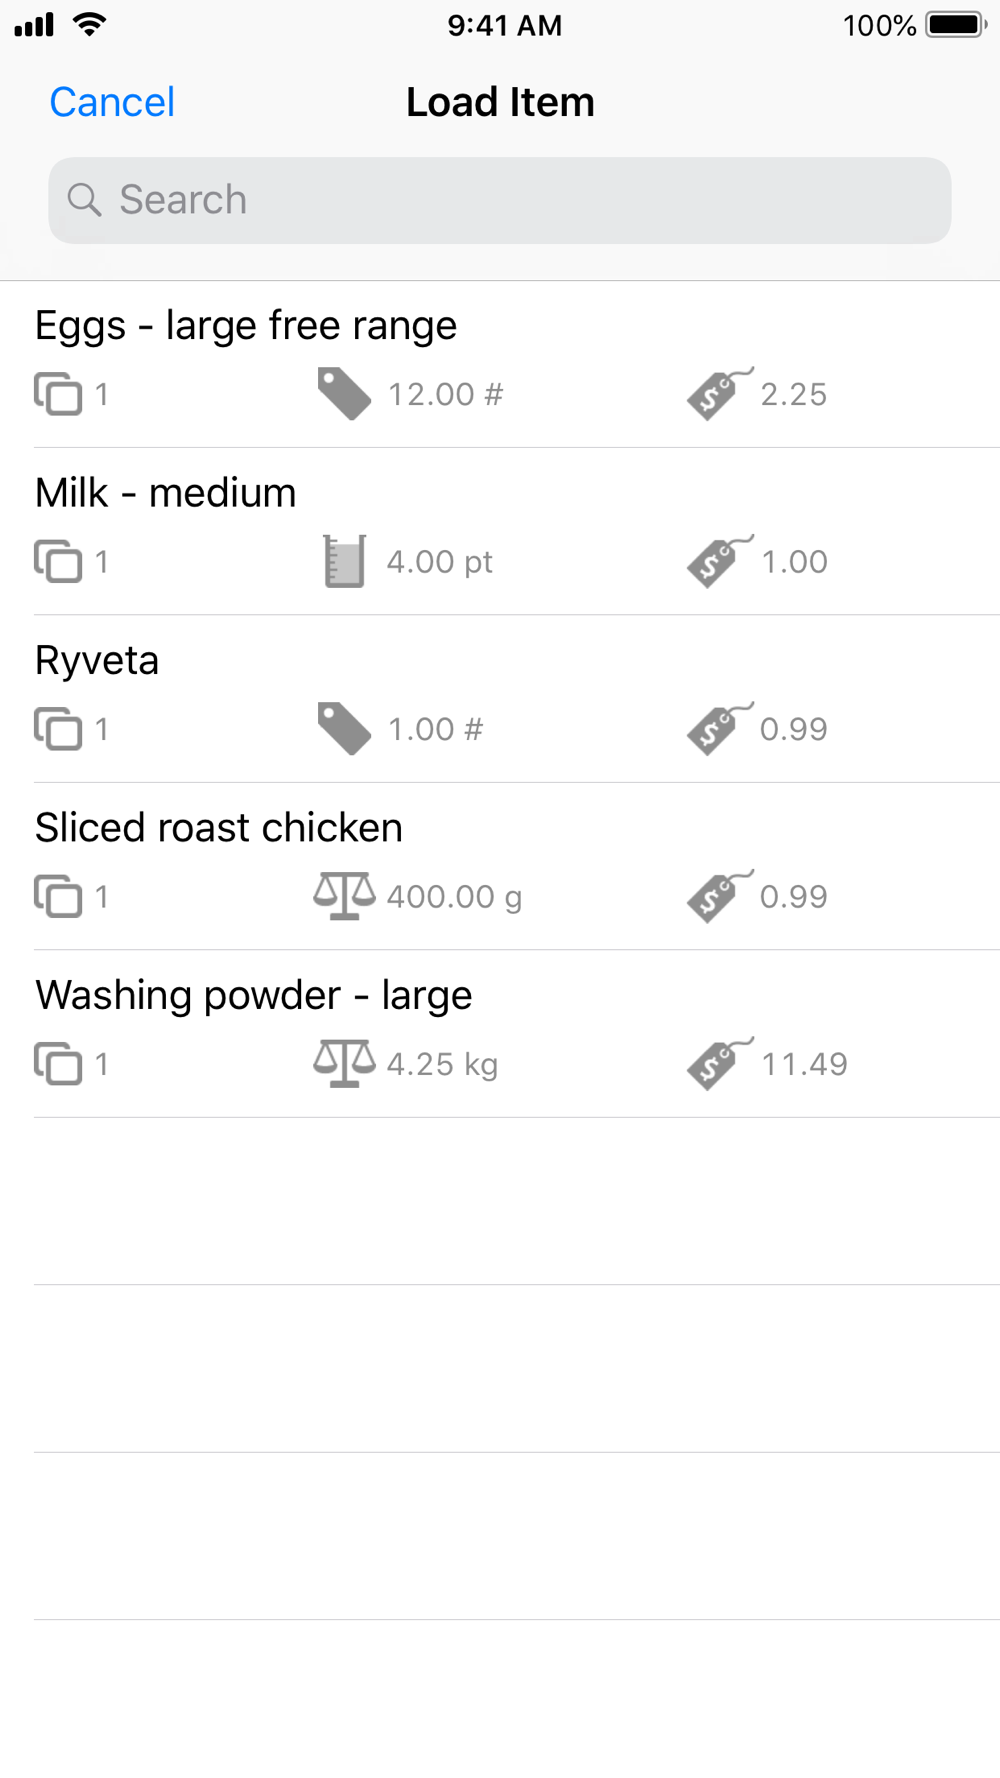Select the Eggs - large free range item

click(x=500, y=364)
